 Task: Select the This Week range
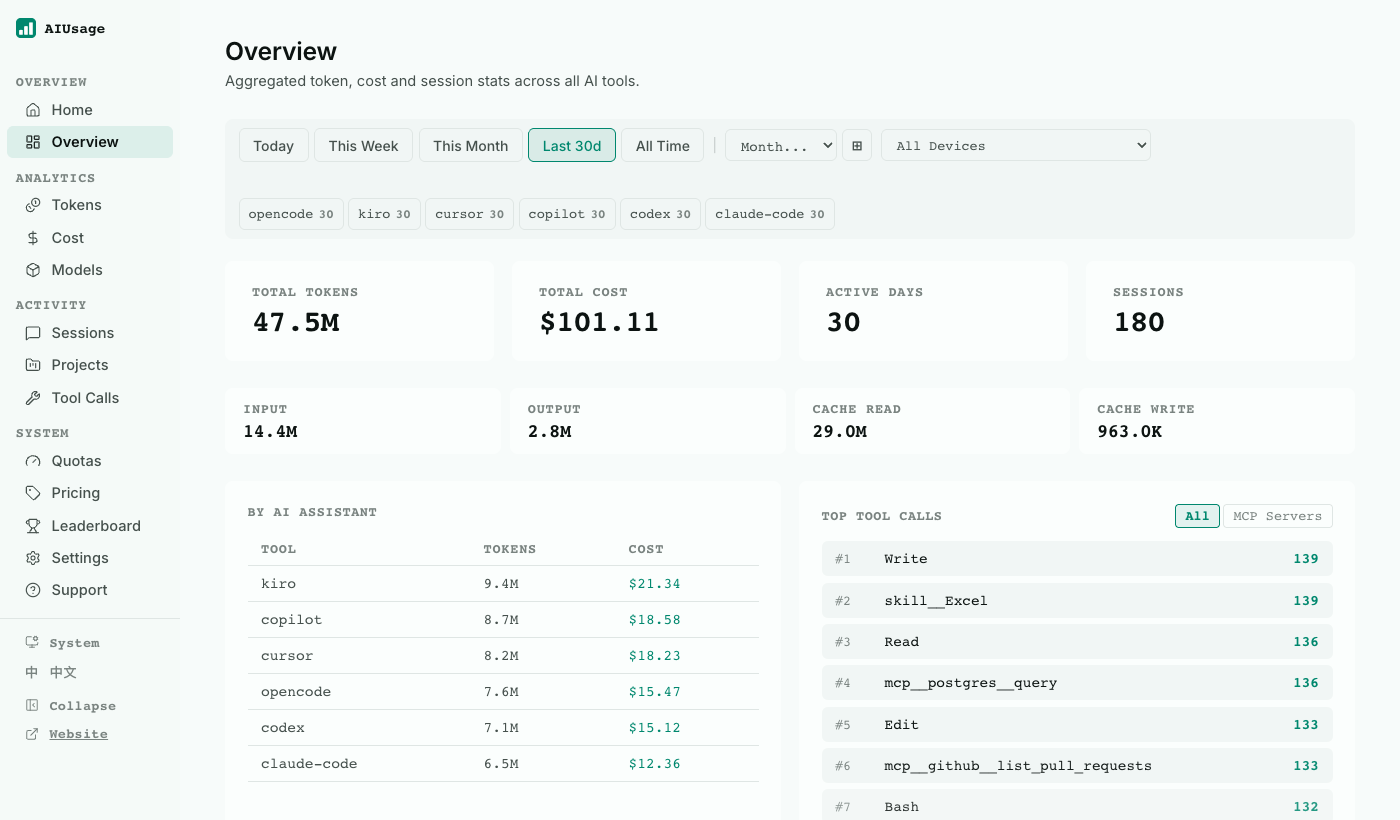click(x=363, y=146)
